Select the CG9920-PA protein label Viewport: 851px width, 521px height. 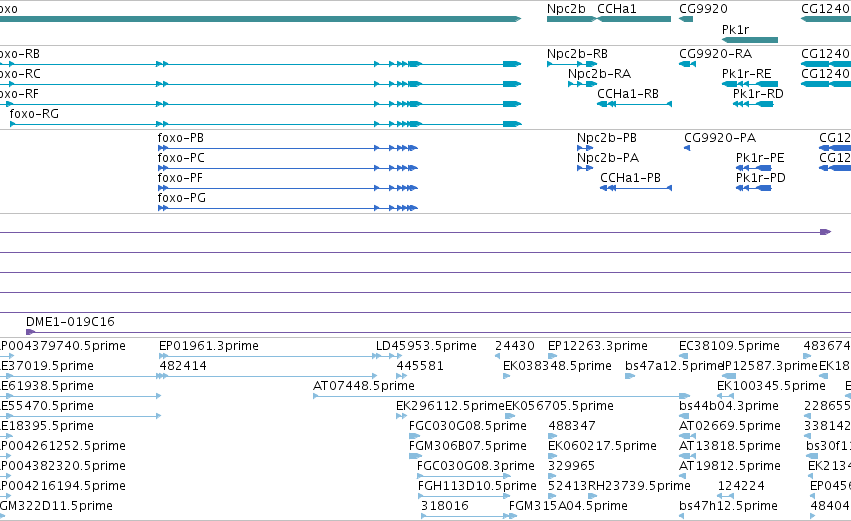pyautogui.click(x=720, y=138)
